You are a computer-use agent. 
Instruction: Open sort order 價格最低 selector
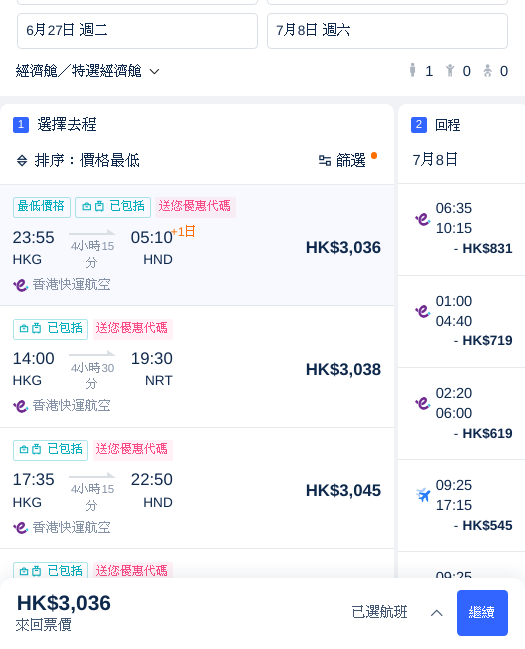(x=87, y=161)
